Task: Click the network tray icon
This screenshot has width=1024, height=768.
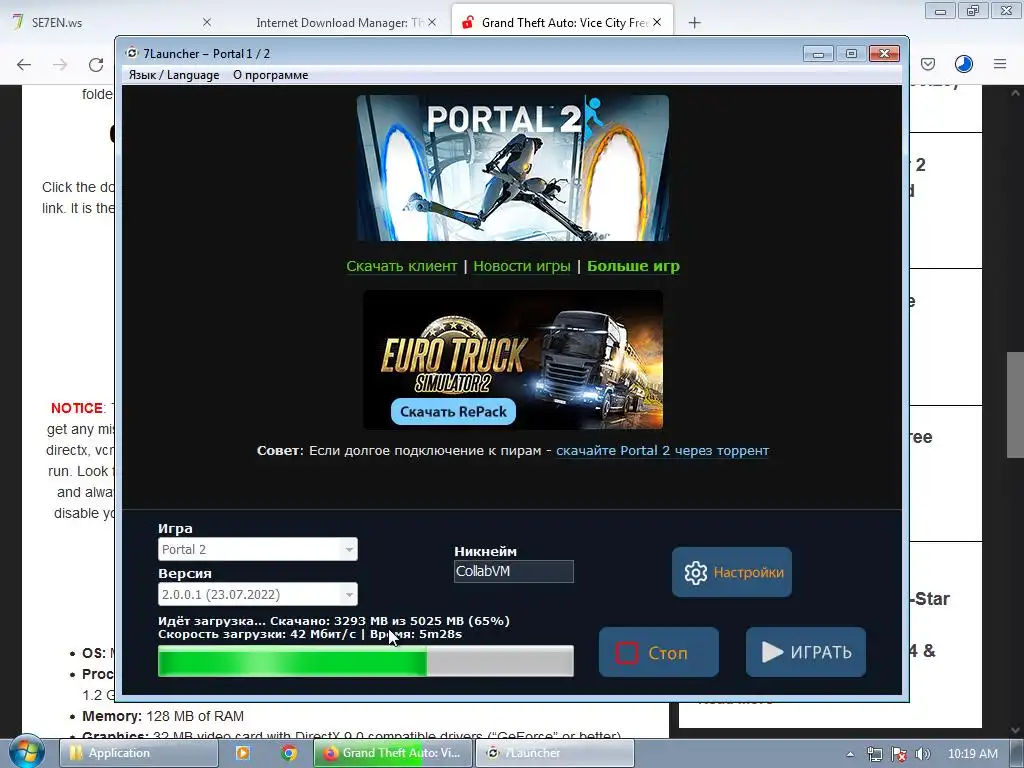Action: (x=874, y=754)
